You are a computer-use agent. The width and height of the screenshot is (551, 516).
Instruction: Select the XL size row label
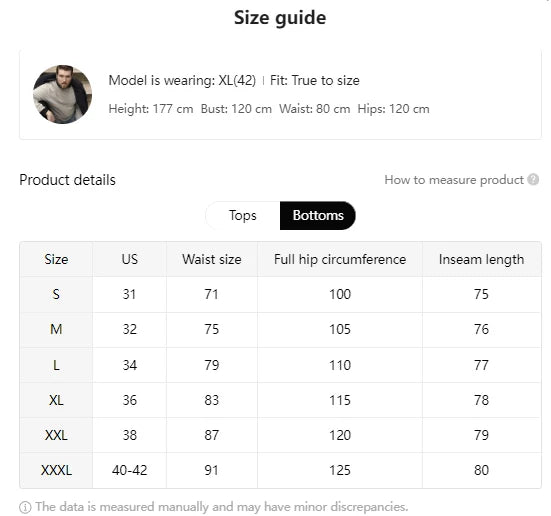tap(56, 400)
